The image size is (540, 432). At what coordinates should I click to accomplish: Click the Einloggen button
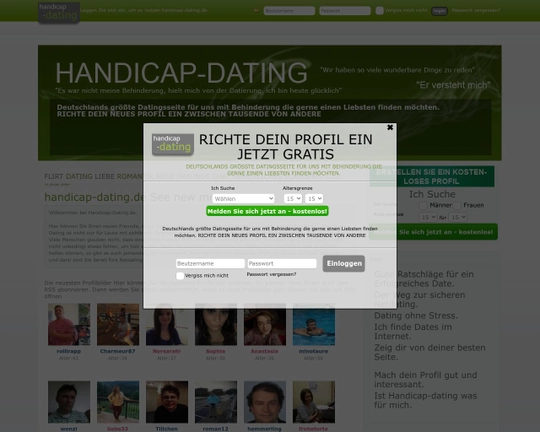tap(344, 264)
